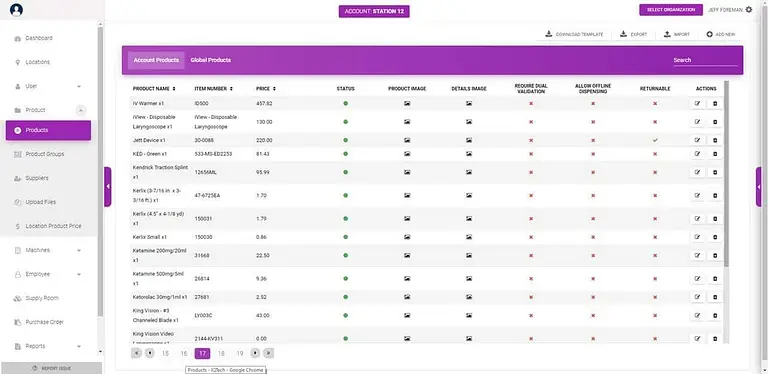The height and width of the screenshot is (374, 768).
Task: Toggle Returnable for Kendrick Traction Splint
Action: point(655,172)
